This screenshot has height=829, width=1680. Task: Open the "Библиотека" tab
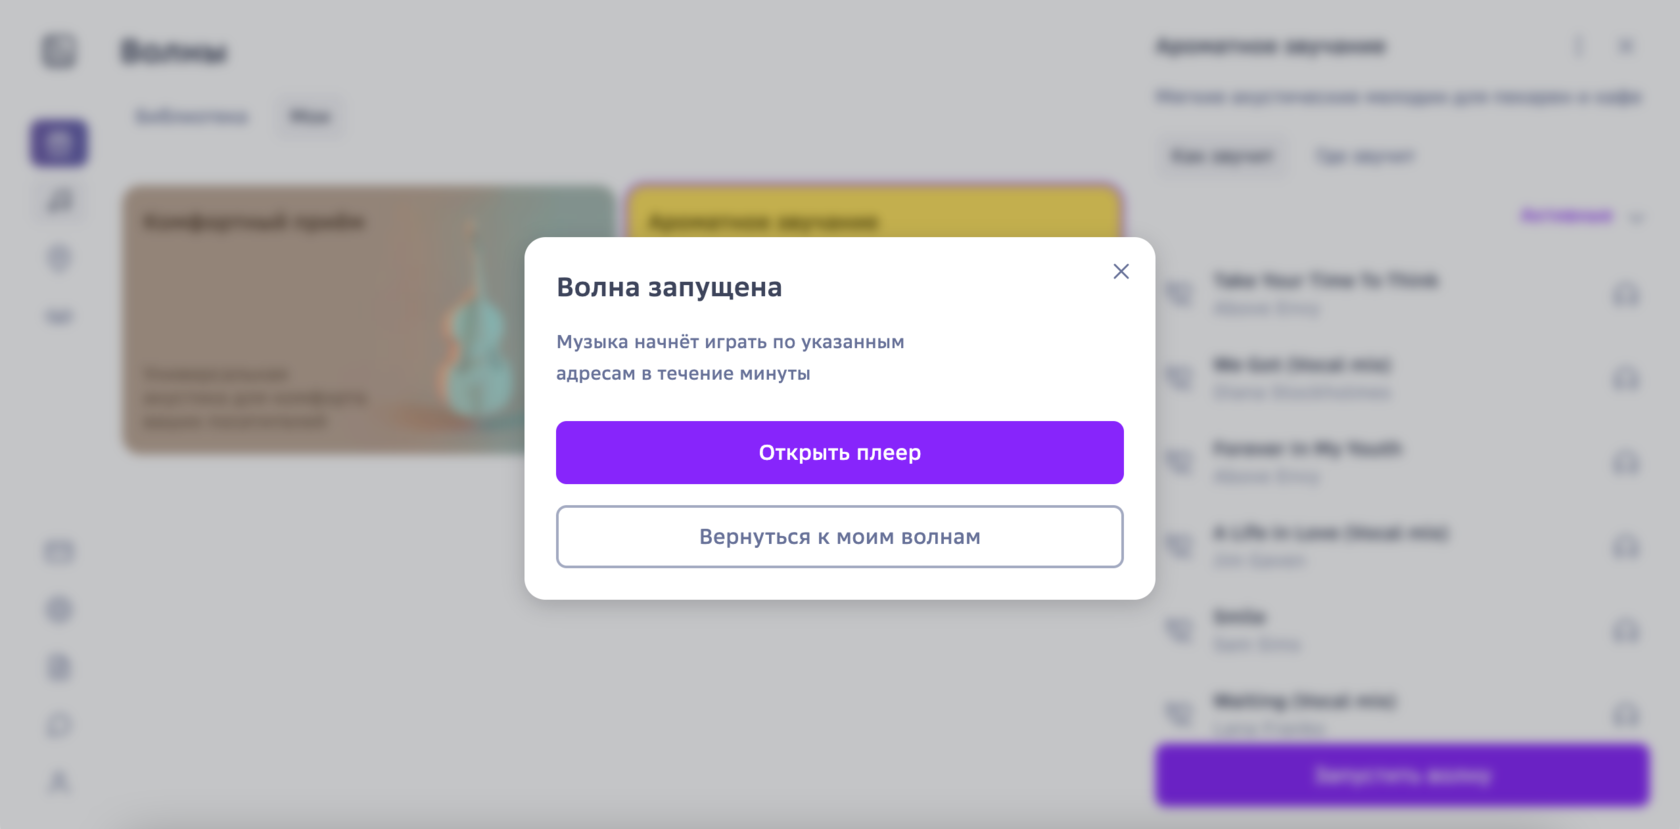tap(191, 116)
